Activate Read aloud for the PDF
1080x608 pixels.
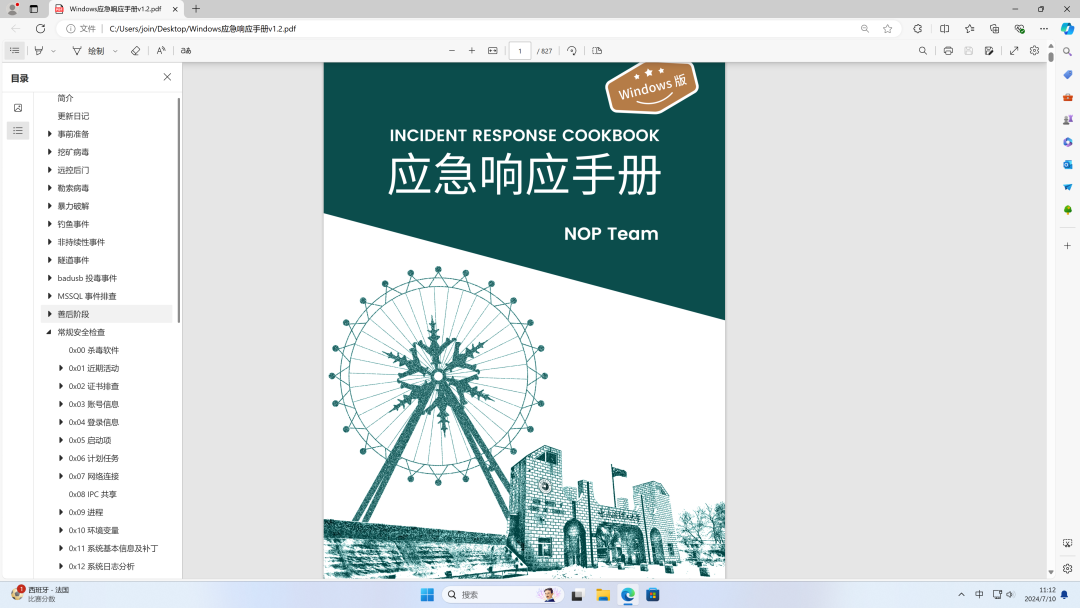[x=160, y=50]
